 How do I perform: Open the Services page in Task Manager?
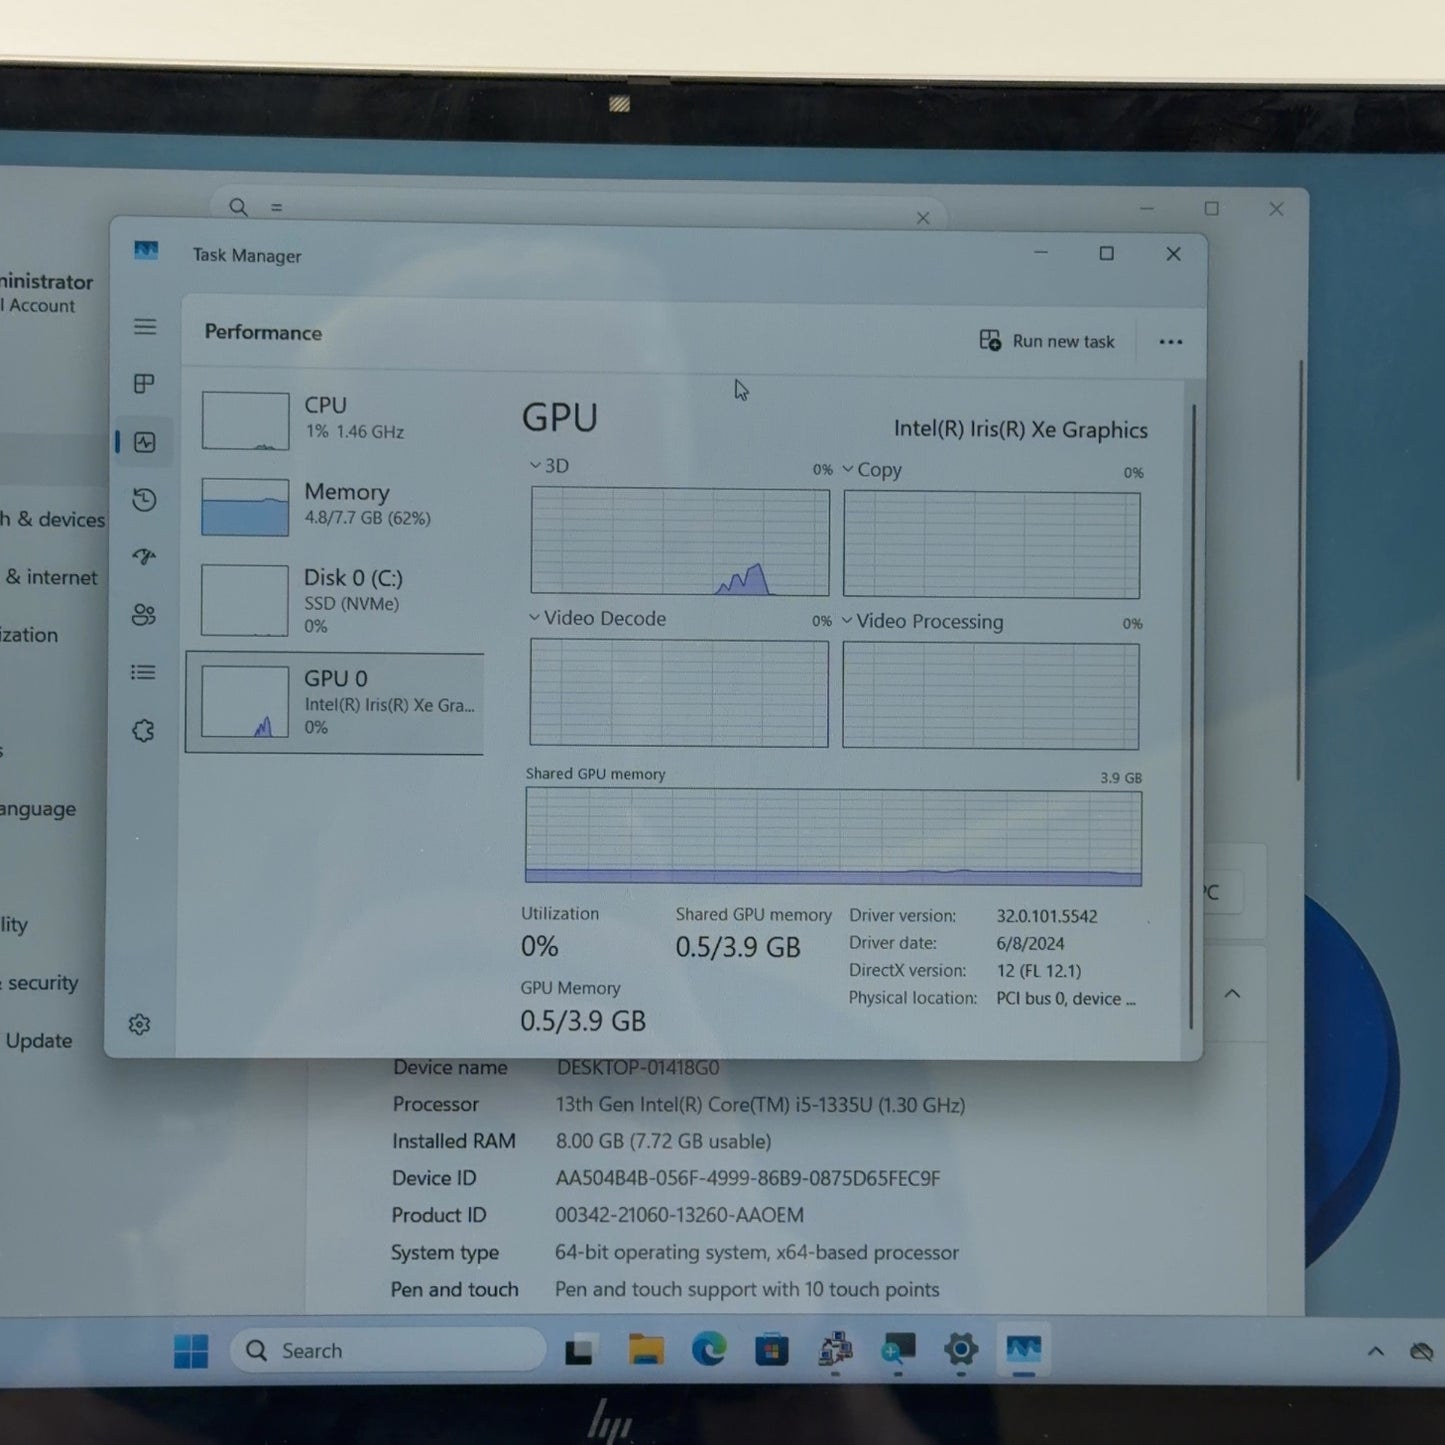(x=143, y=731)
